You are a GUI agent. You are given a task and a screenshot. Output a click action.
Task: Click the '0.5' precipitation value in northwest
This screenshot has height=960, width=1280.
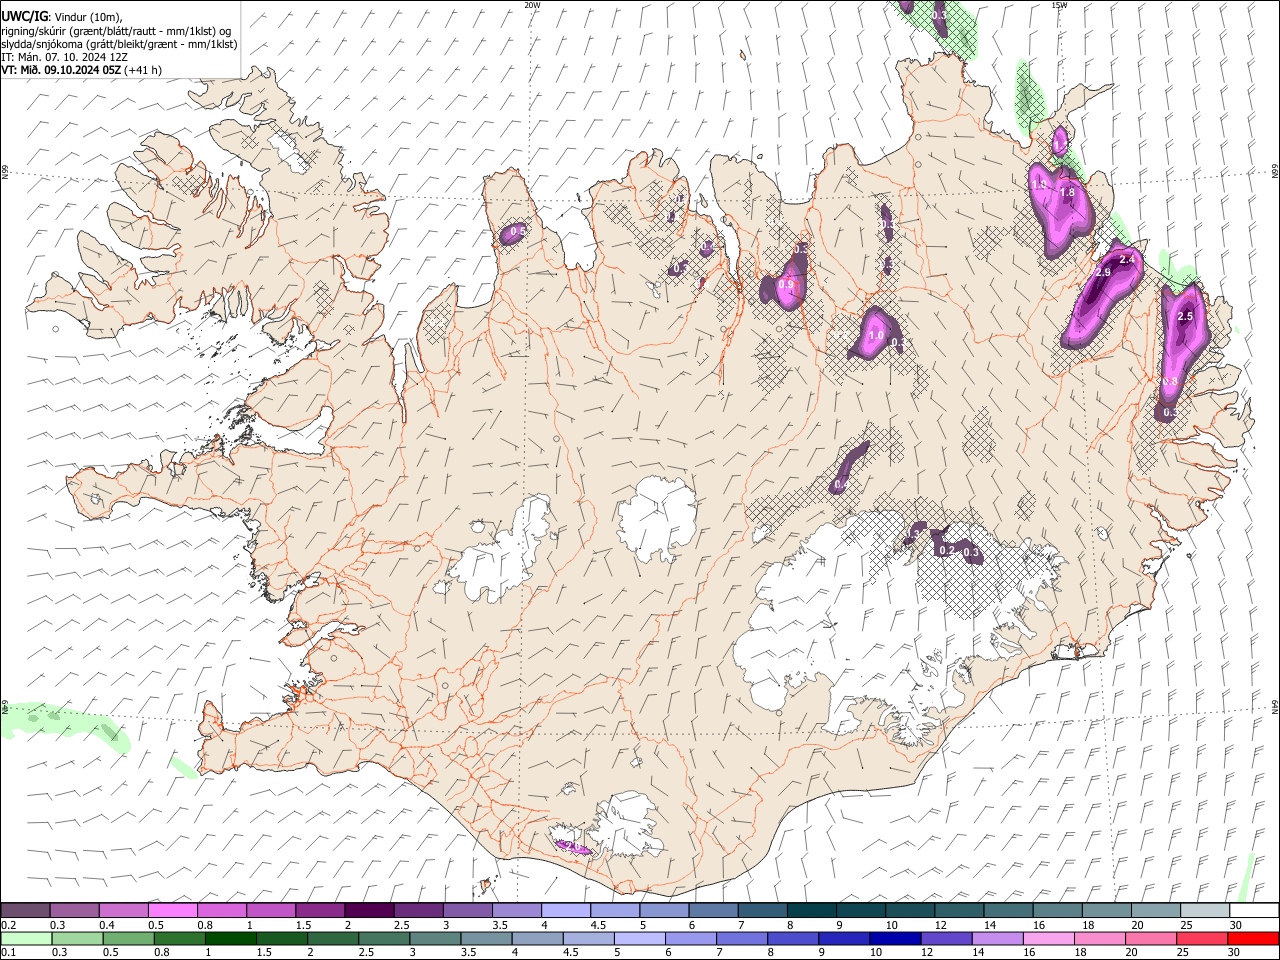pos(518,231)
